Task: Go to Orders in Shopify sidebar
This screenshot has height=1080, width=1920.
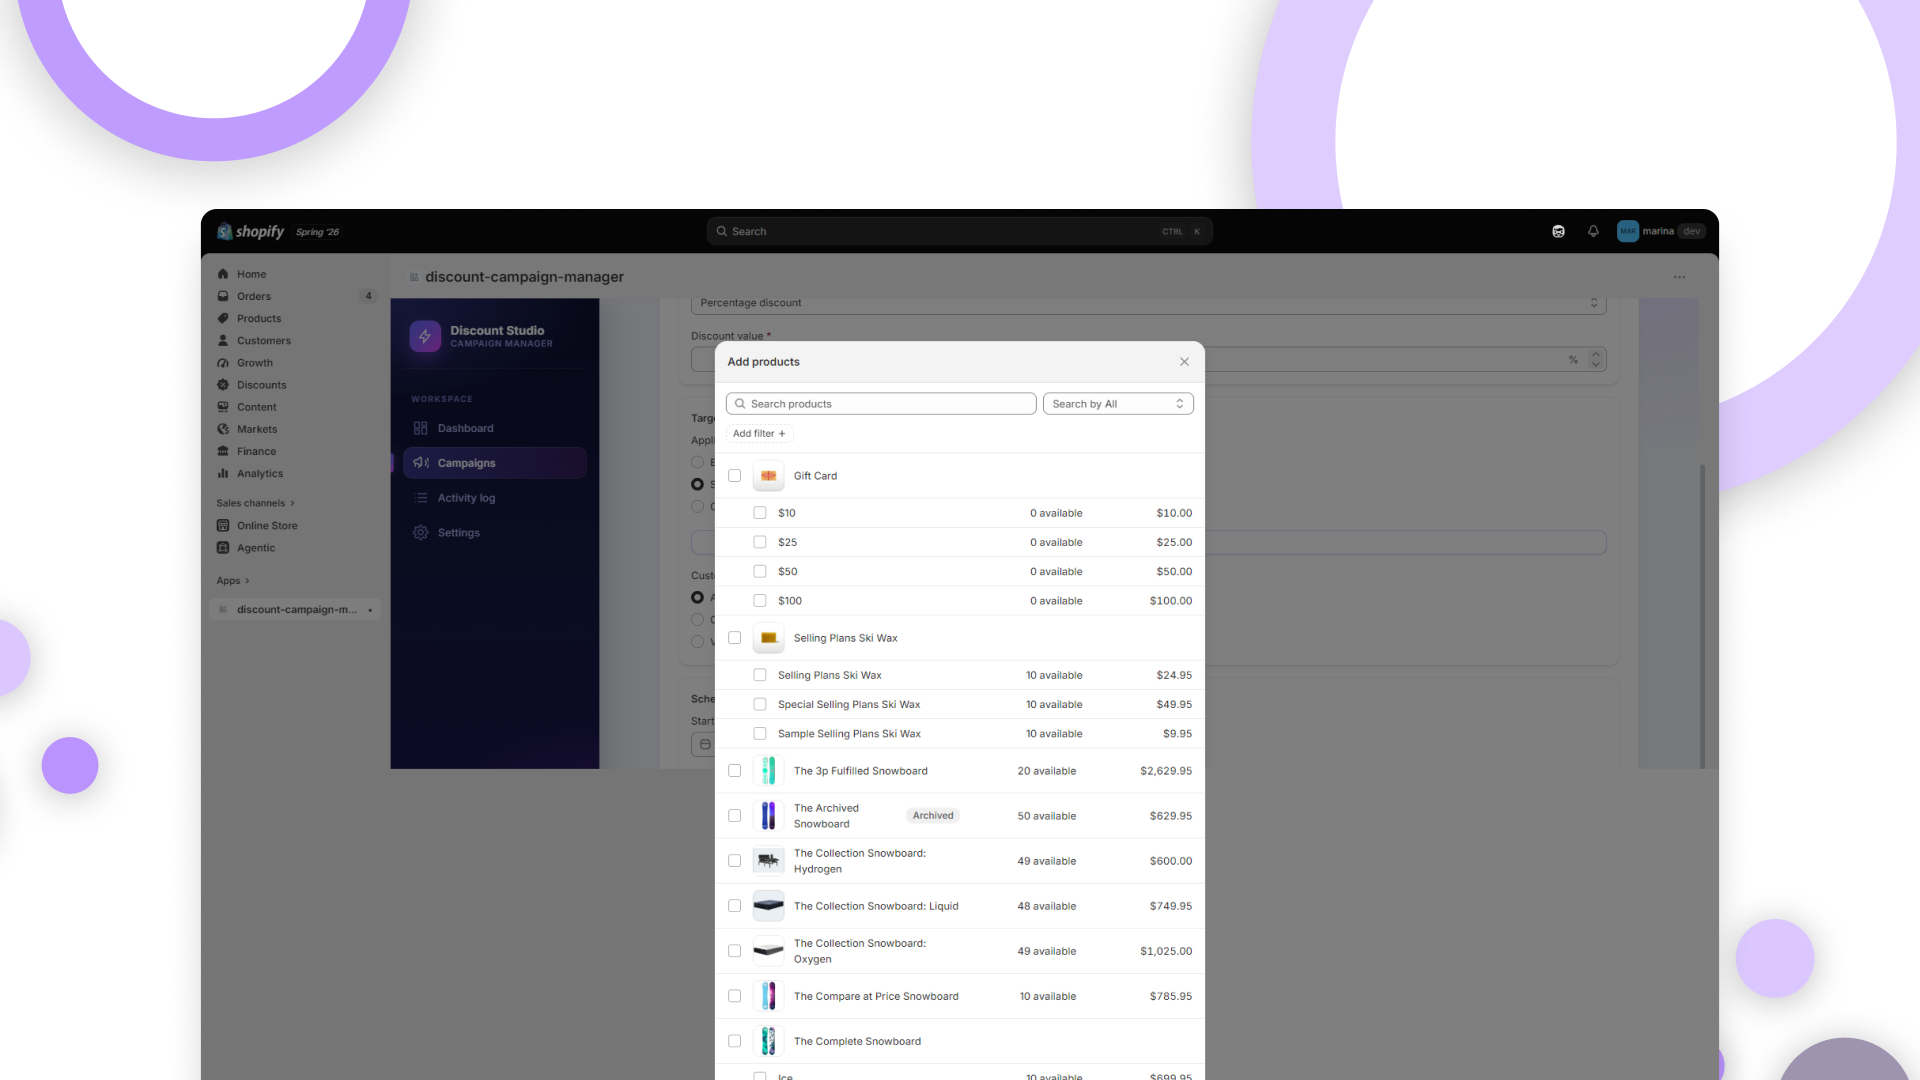Action: [x=295, y=296]
